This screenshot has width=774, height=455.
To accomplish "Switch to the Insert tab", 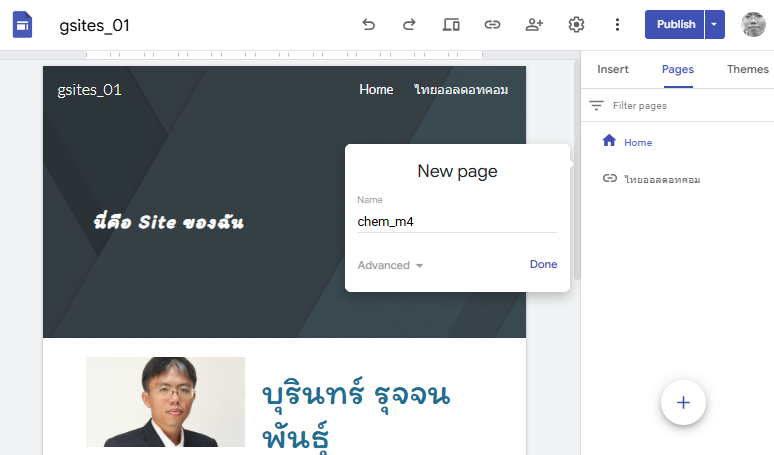I will (613, 69).
